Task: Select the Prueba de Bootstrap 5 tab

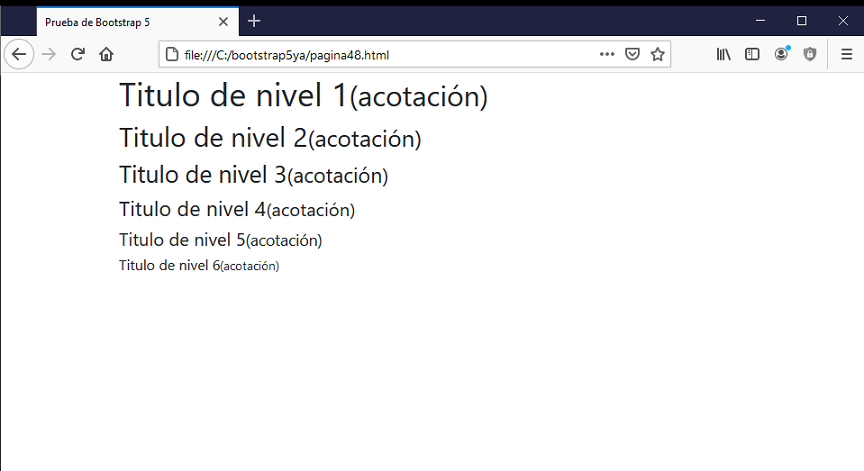Action: click(x=138, y=22)
